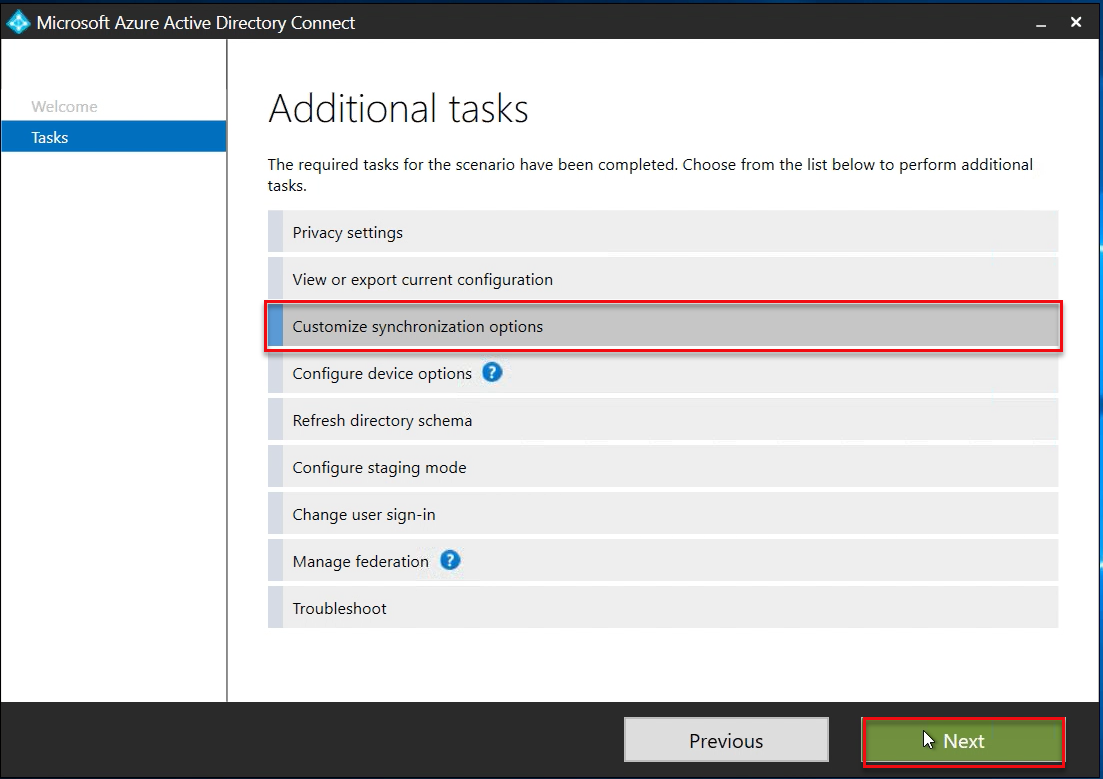
Task: Select the Manage federation task
Action: pos(360,562)
